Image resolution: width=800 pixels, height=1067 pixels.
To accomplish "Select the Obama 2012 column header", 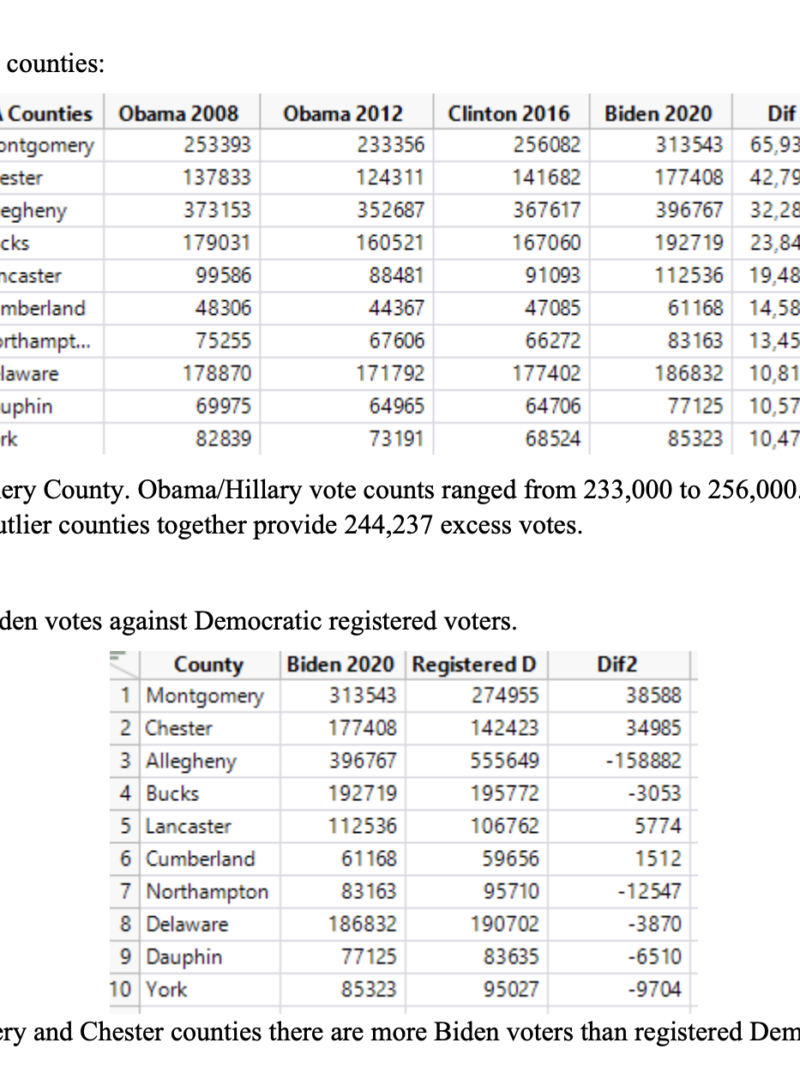I will coord(343,113).
